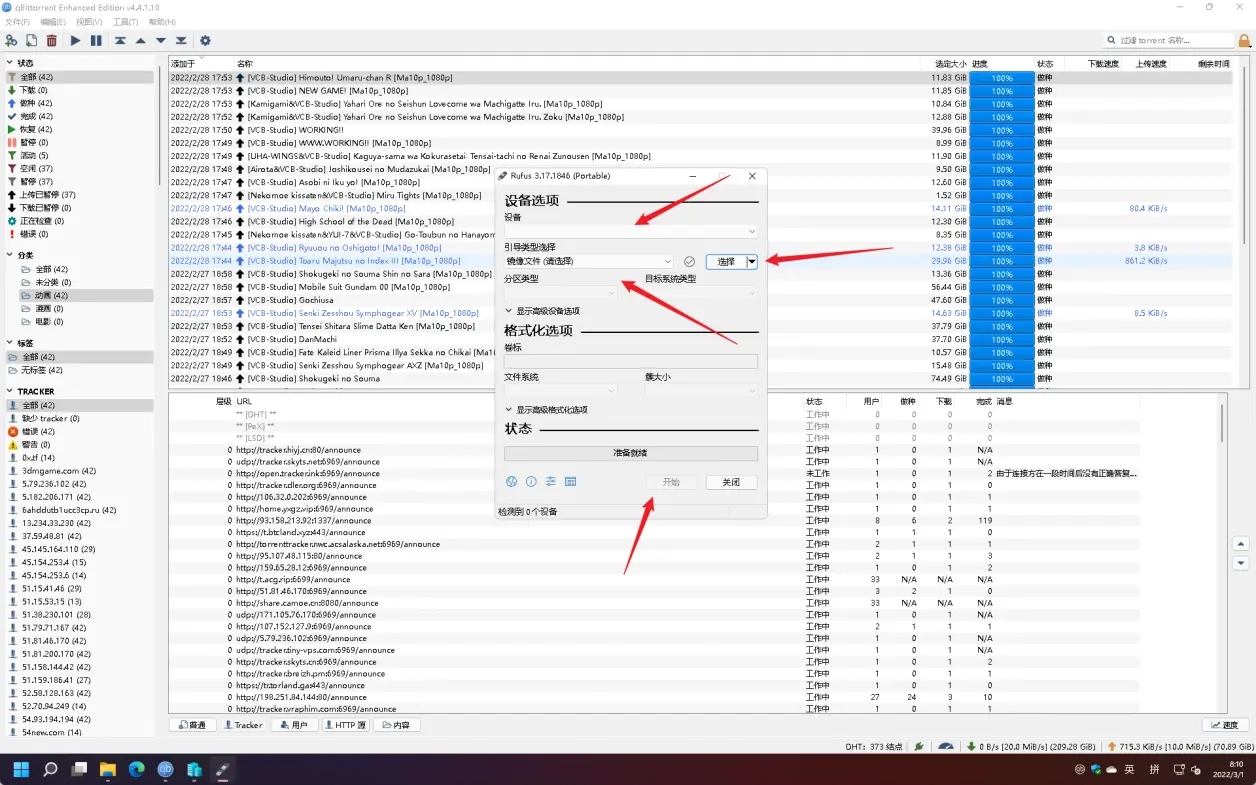Click the Rufus 准备就绪 status progress bar
1256x785 pixels.
[x=631, y=453]
